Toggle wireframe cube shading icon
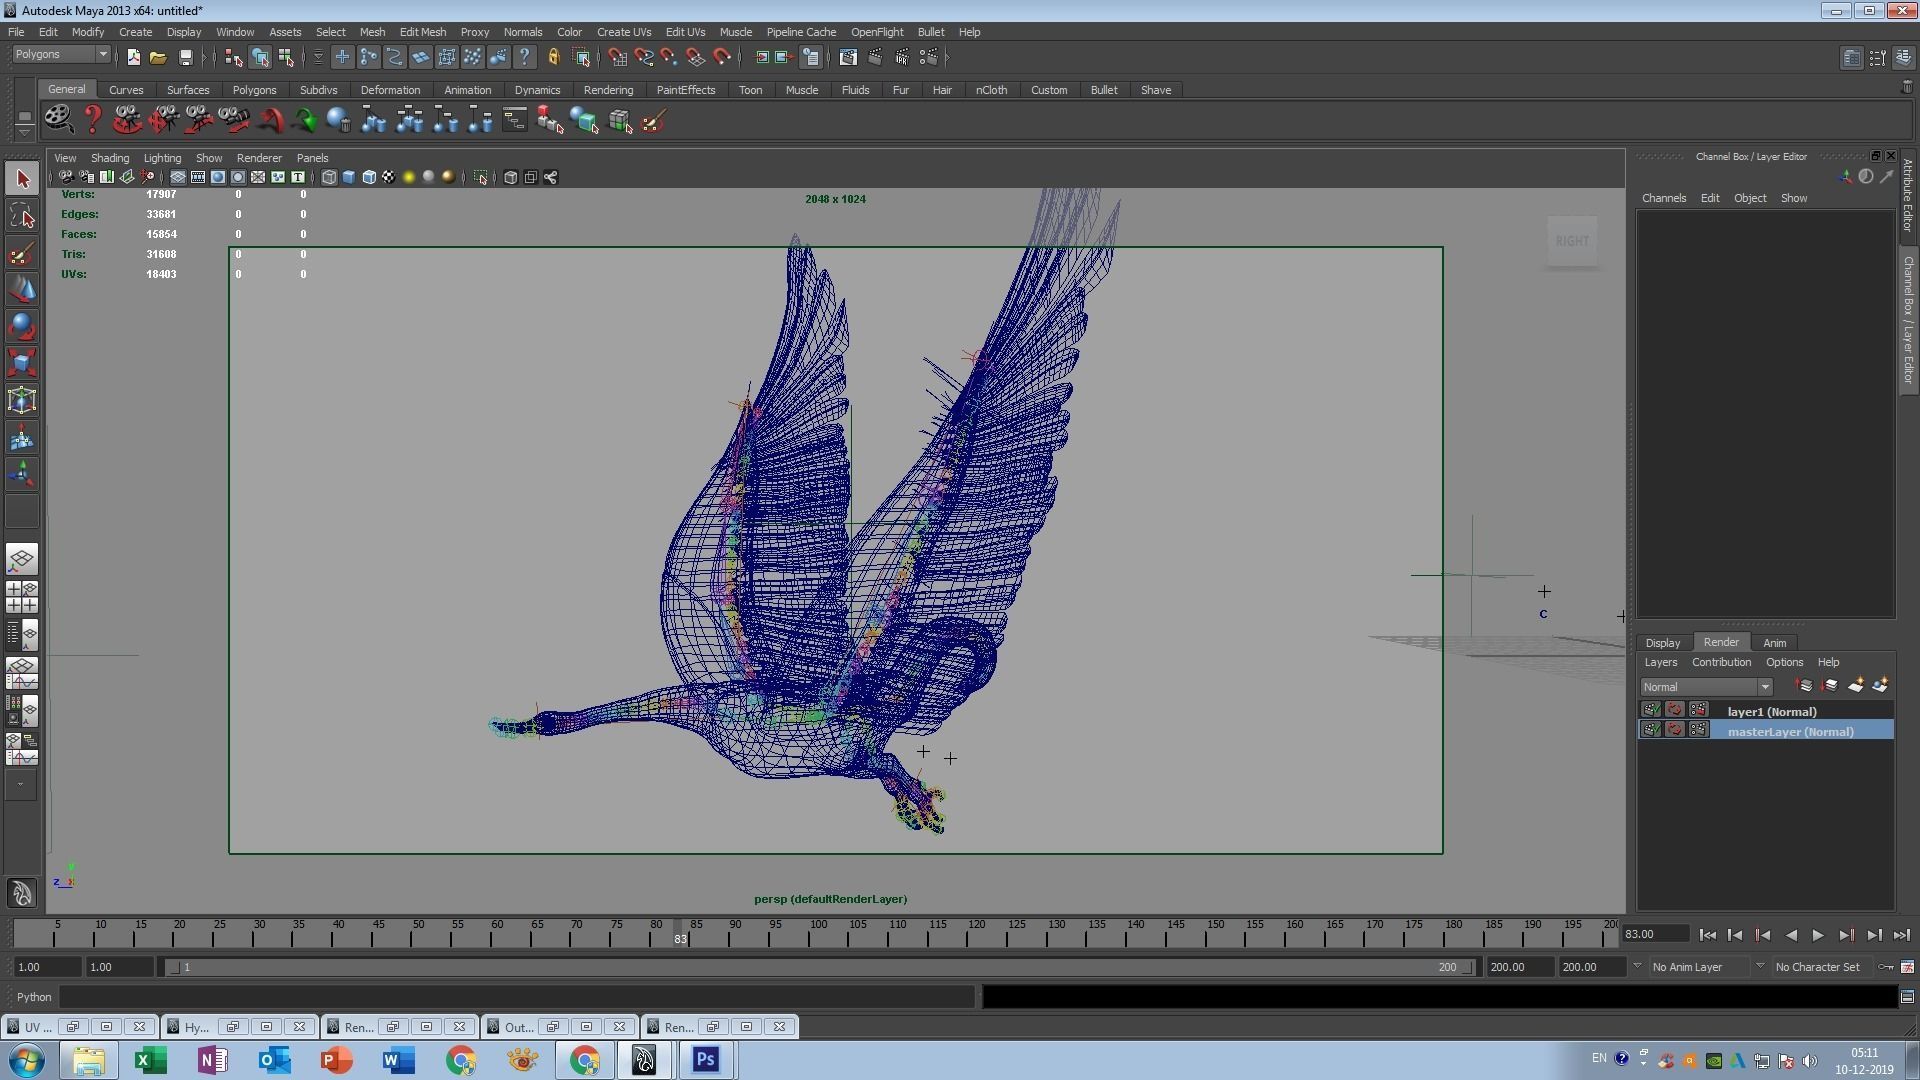The image size is (1920, 1080). pos(329,178)
